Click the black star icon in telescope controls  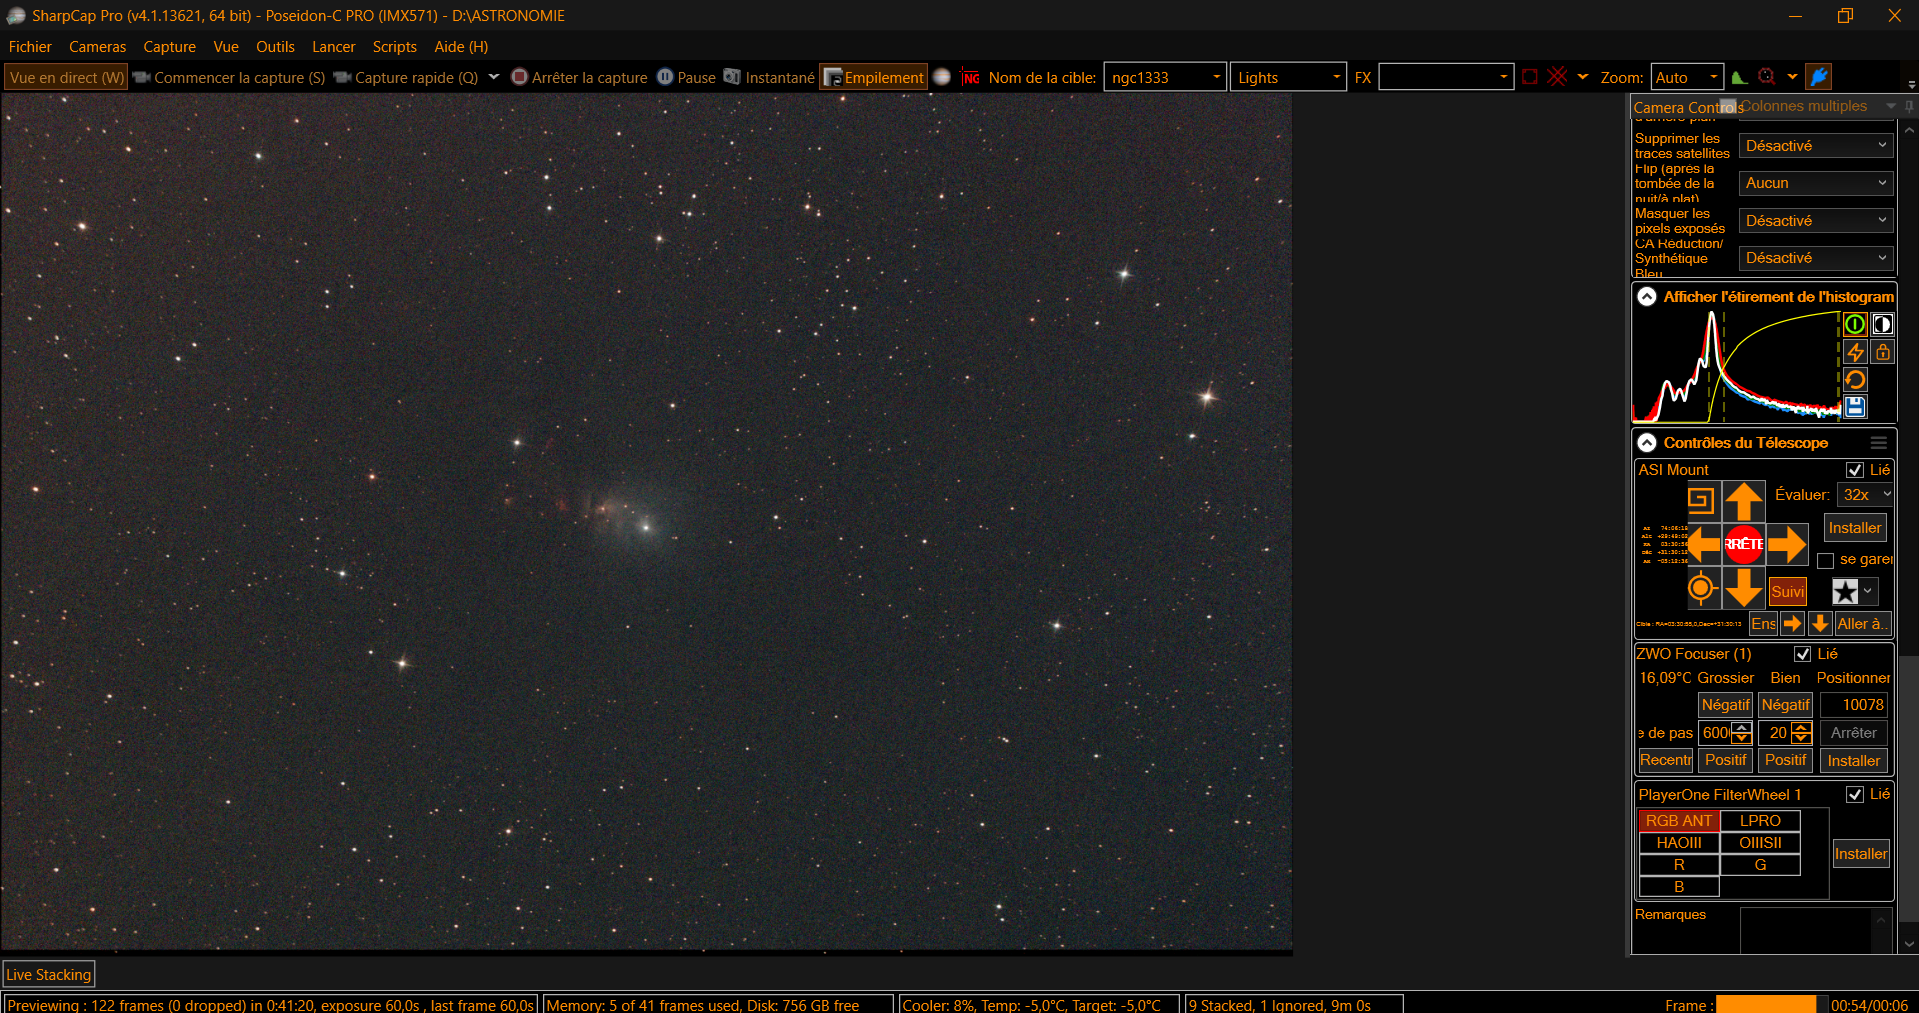[1845, 592]
